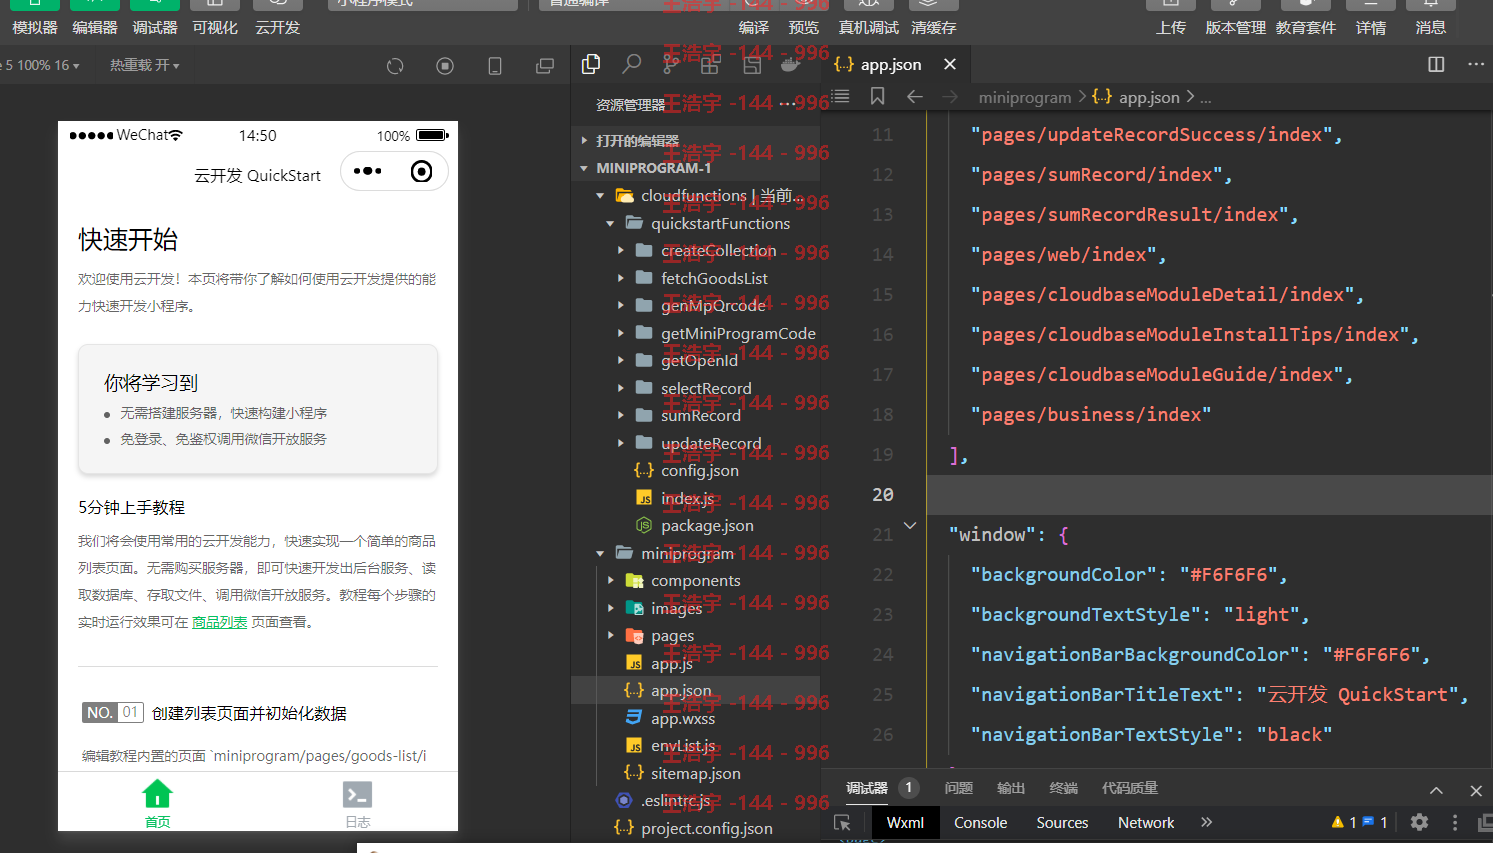The height and width of the screenshot is (853, 1493).
Task: Open app.wxss in file tree
Action: 683,718
